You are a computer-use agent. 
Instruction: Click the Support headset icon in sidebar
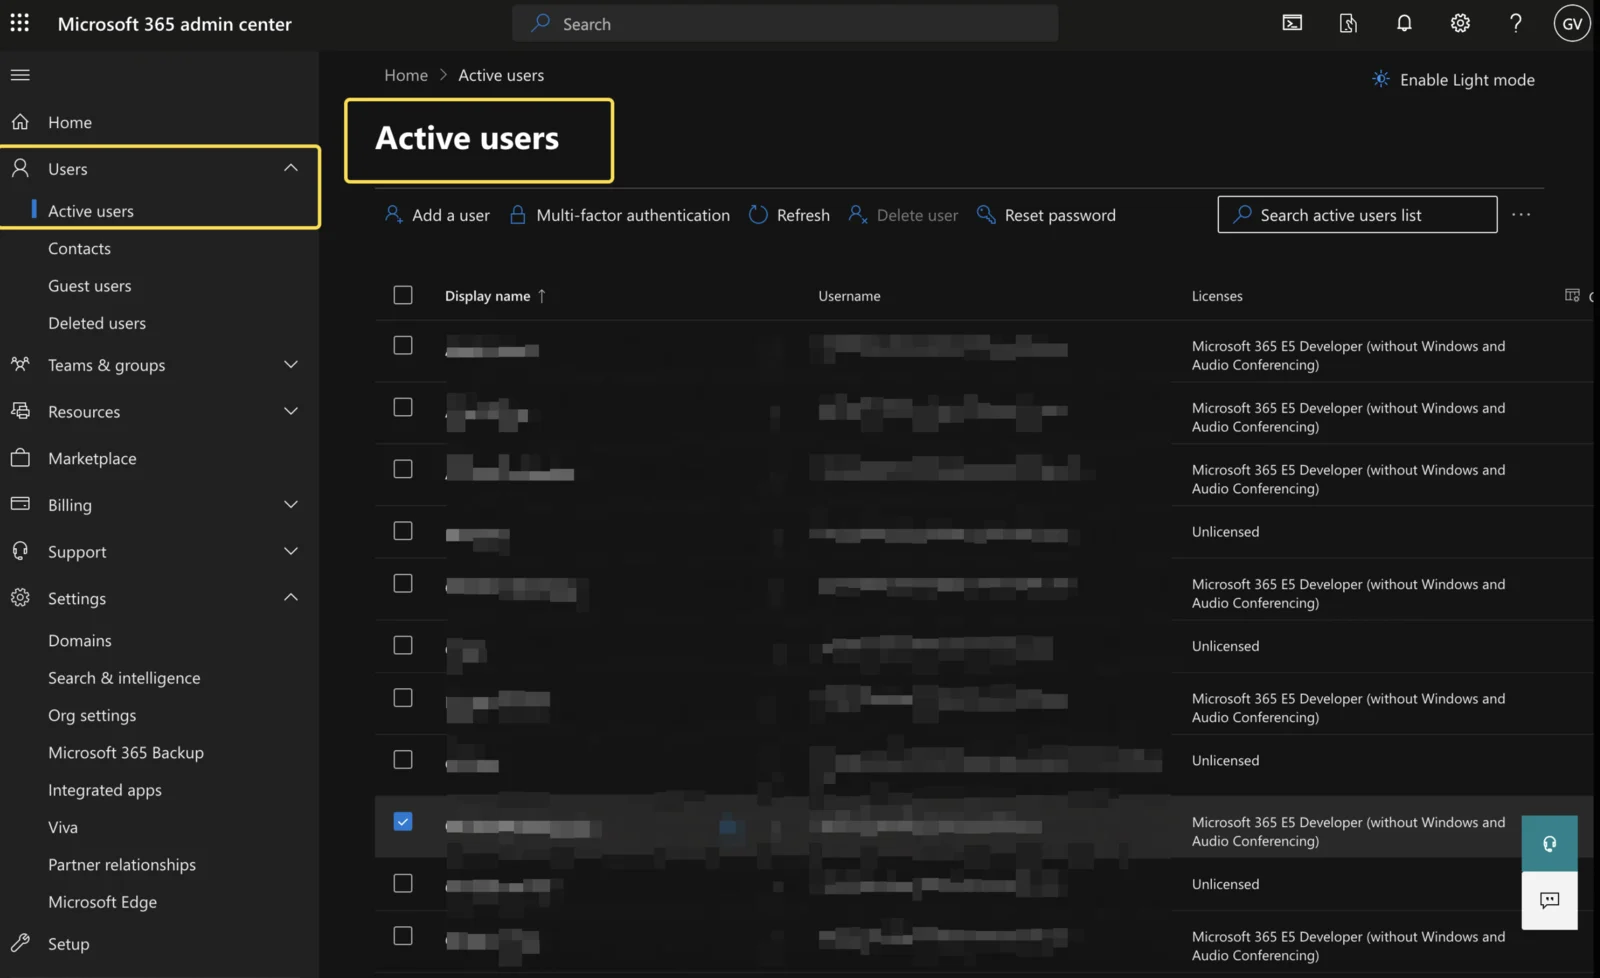(20, 551)
